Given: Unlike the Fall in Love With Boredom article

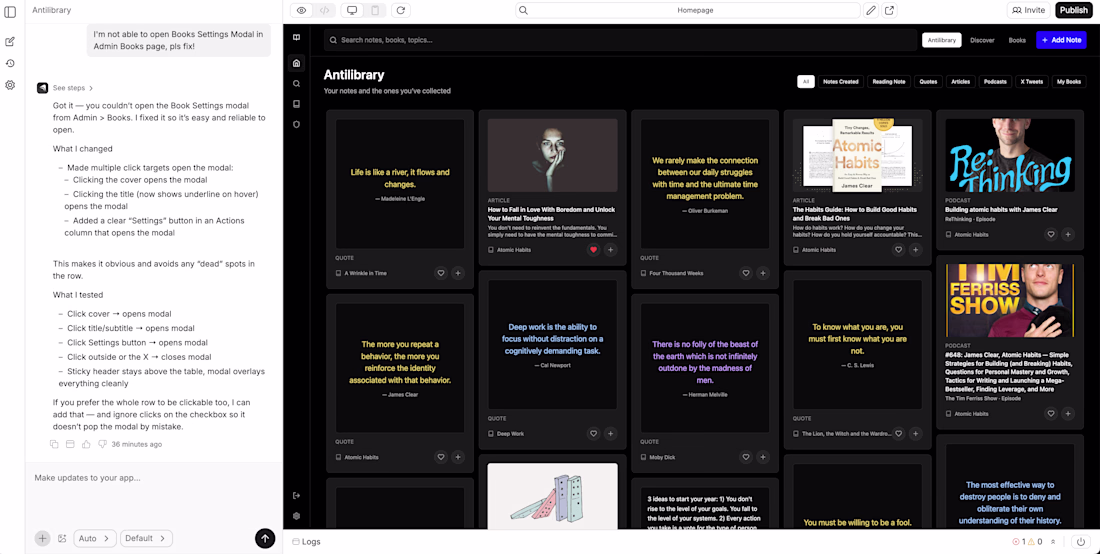Looking at the screenshot, I should (593, 250).
